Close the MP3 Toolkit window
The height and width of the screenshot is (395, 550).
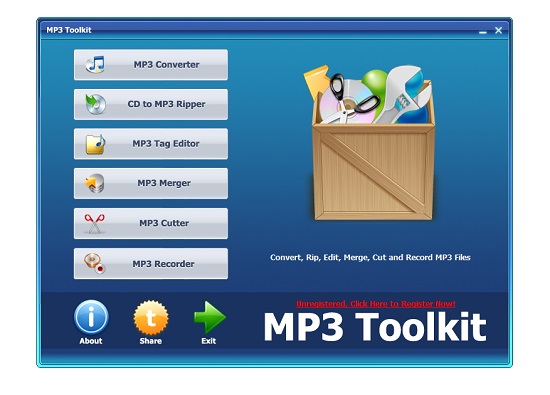(498, 31)
